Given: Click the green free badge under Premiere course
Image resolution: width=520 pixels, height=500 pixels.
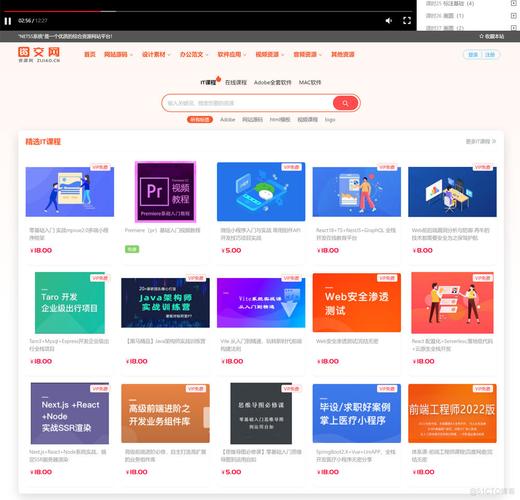Looking at the screenshot, I should (x=132, y=249).
